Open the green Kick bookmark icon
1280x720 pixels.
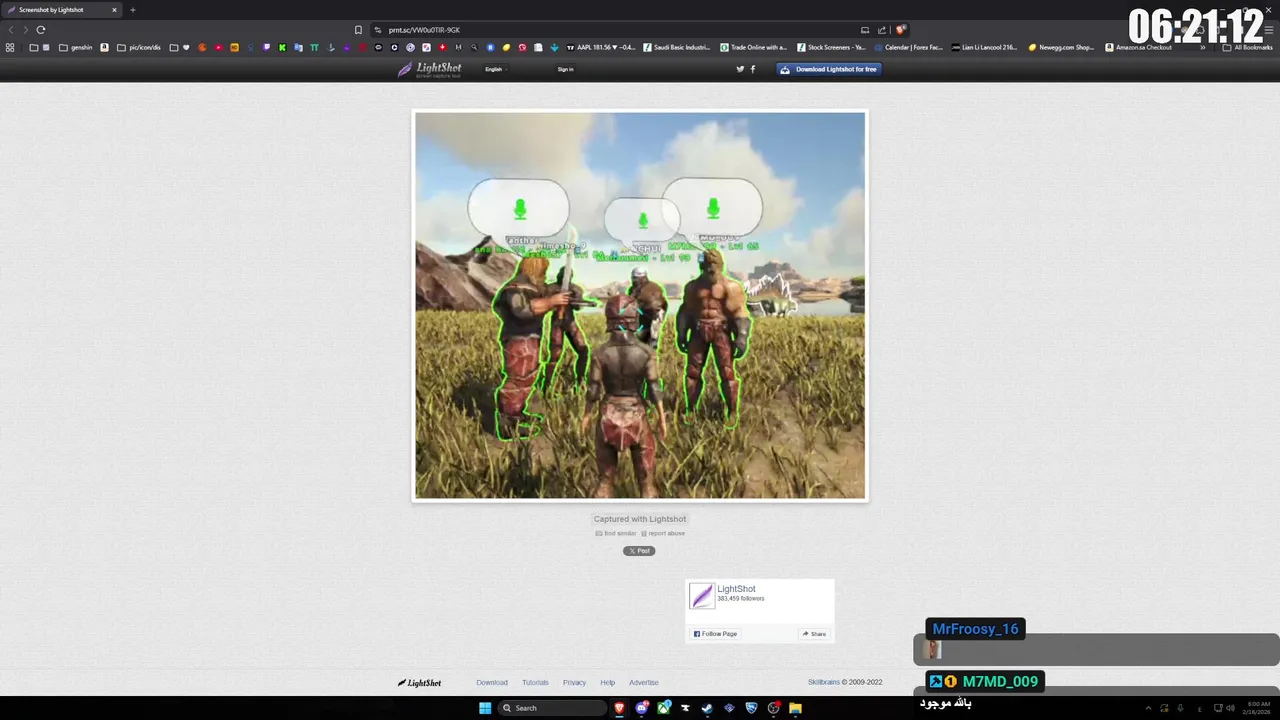[x=282, y=47]
